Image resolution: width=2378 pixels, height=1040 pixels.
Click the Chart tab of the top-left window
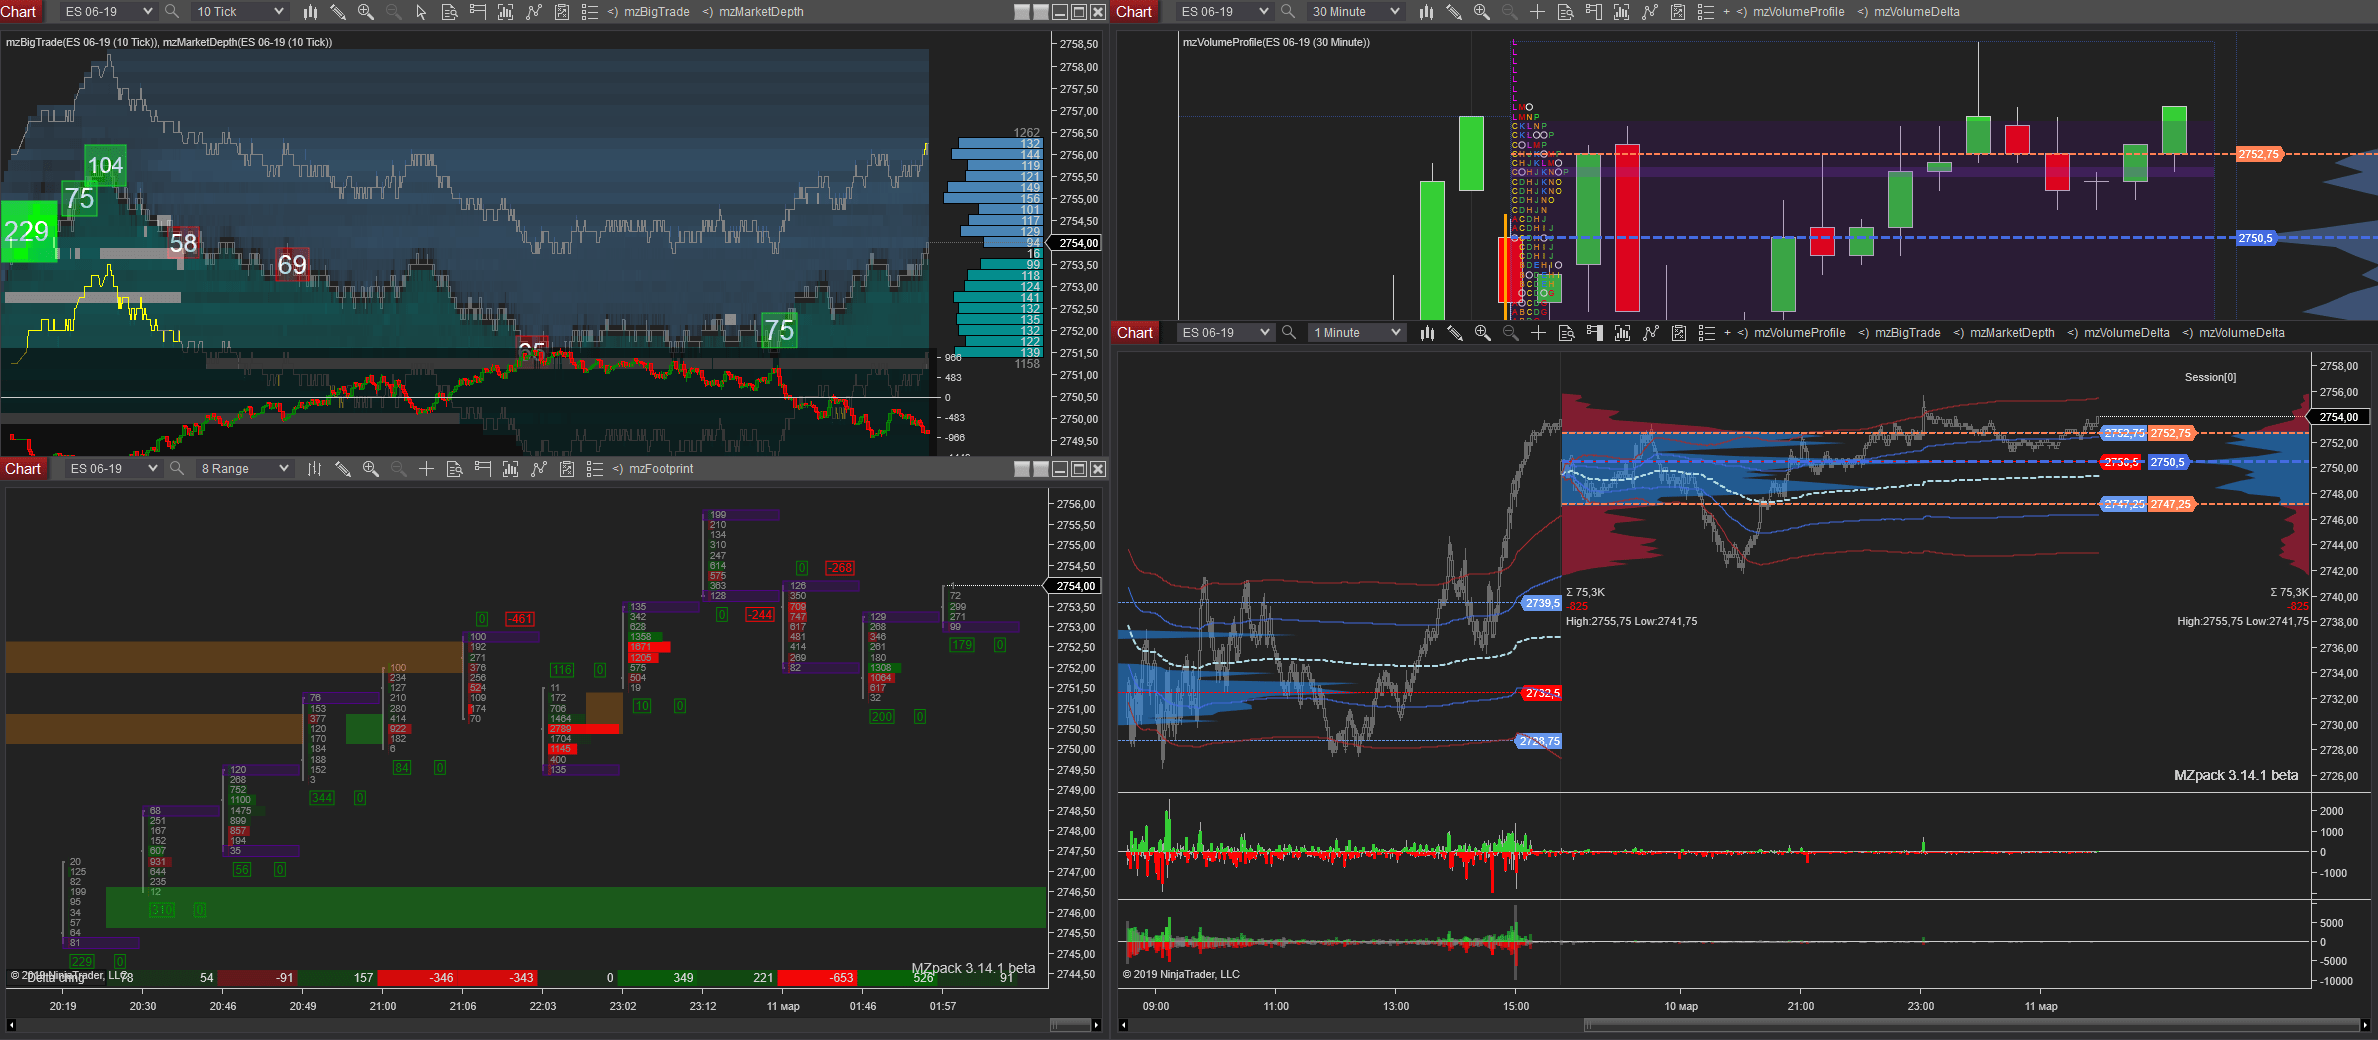tap(19, 12)
